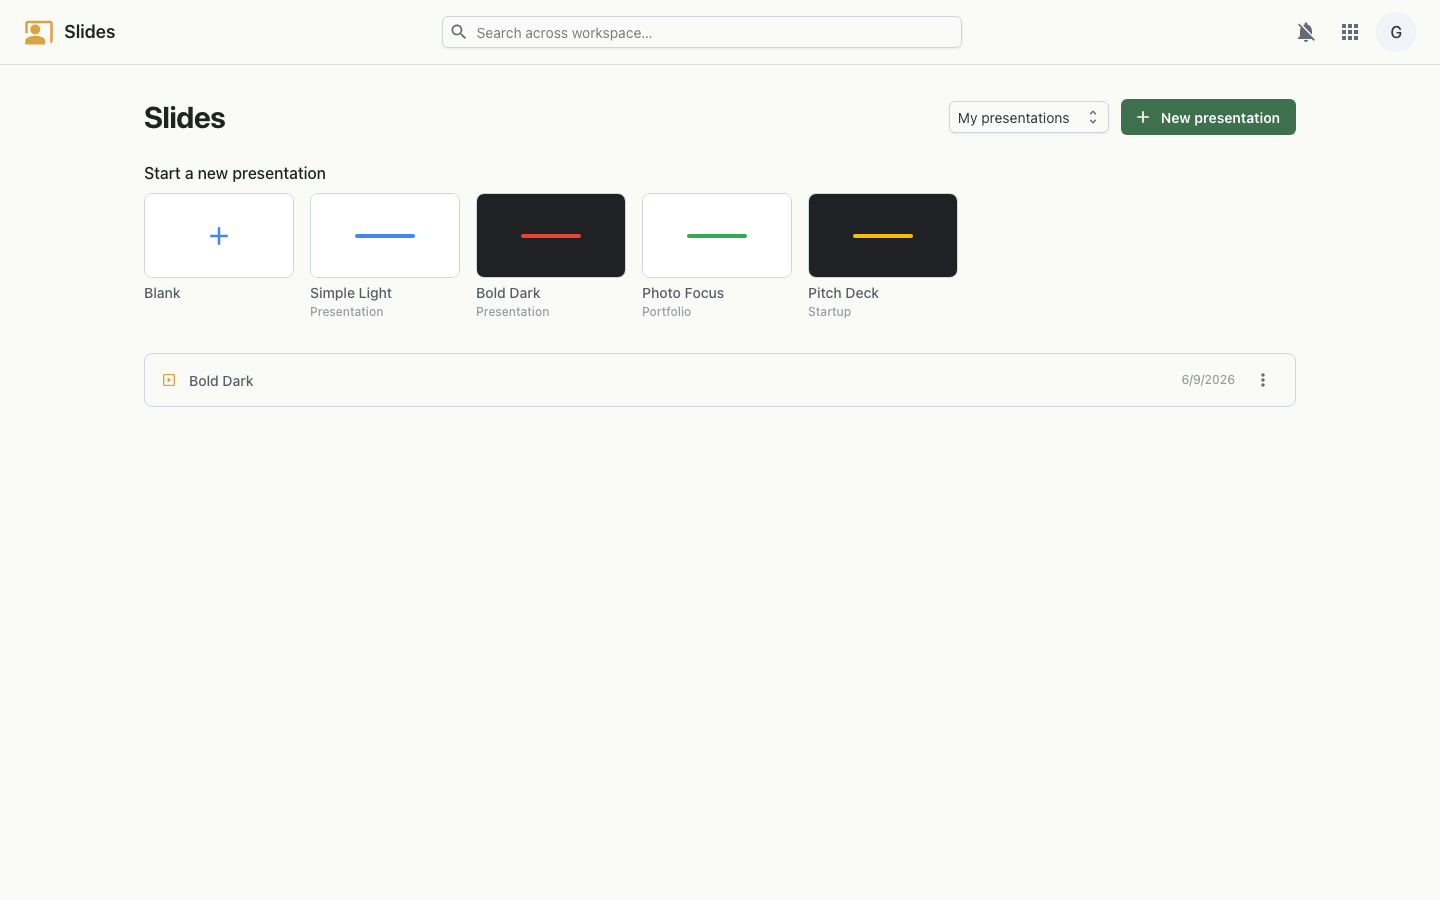The image size is (1440, 900).
Task: Choose the Simple Light template thumbnail
Action: click(385, 235)
